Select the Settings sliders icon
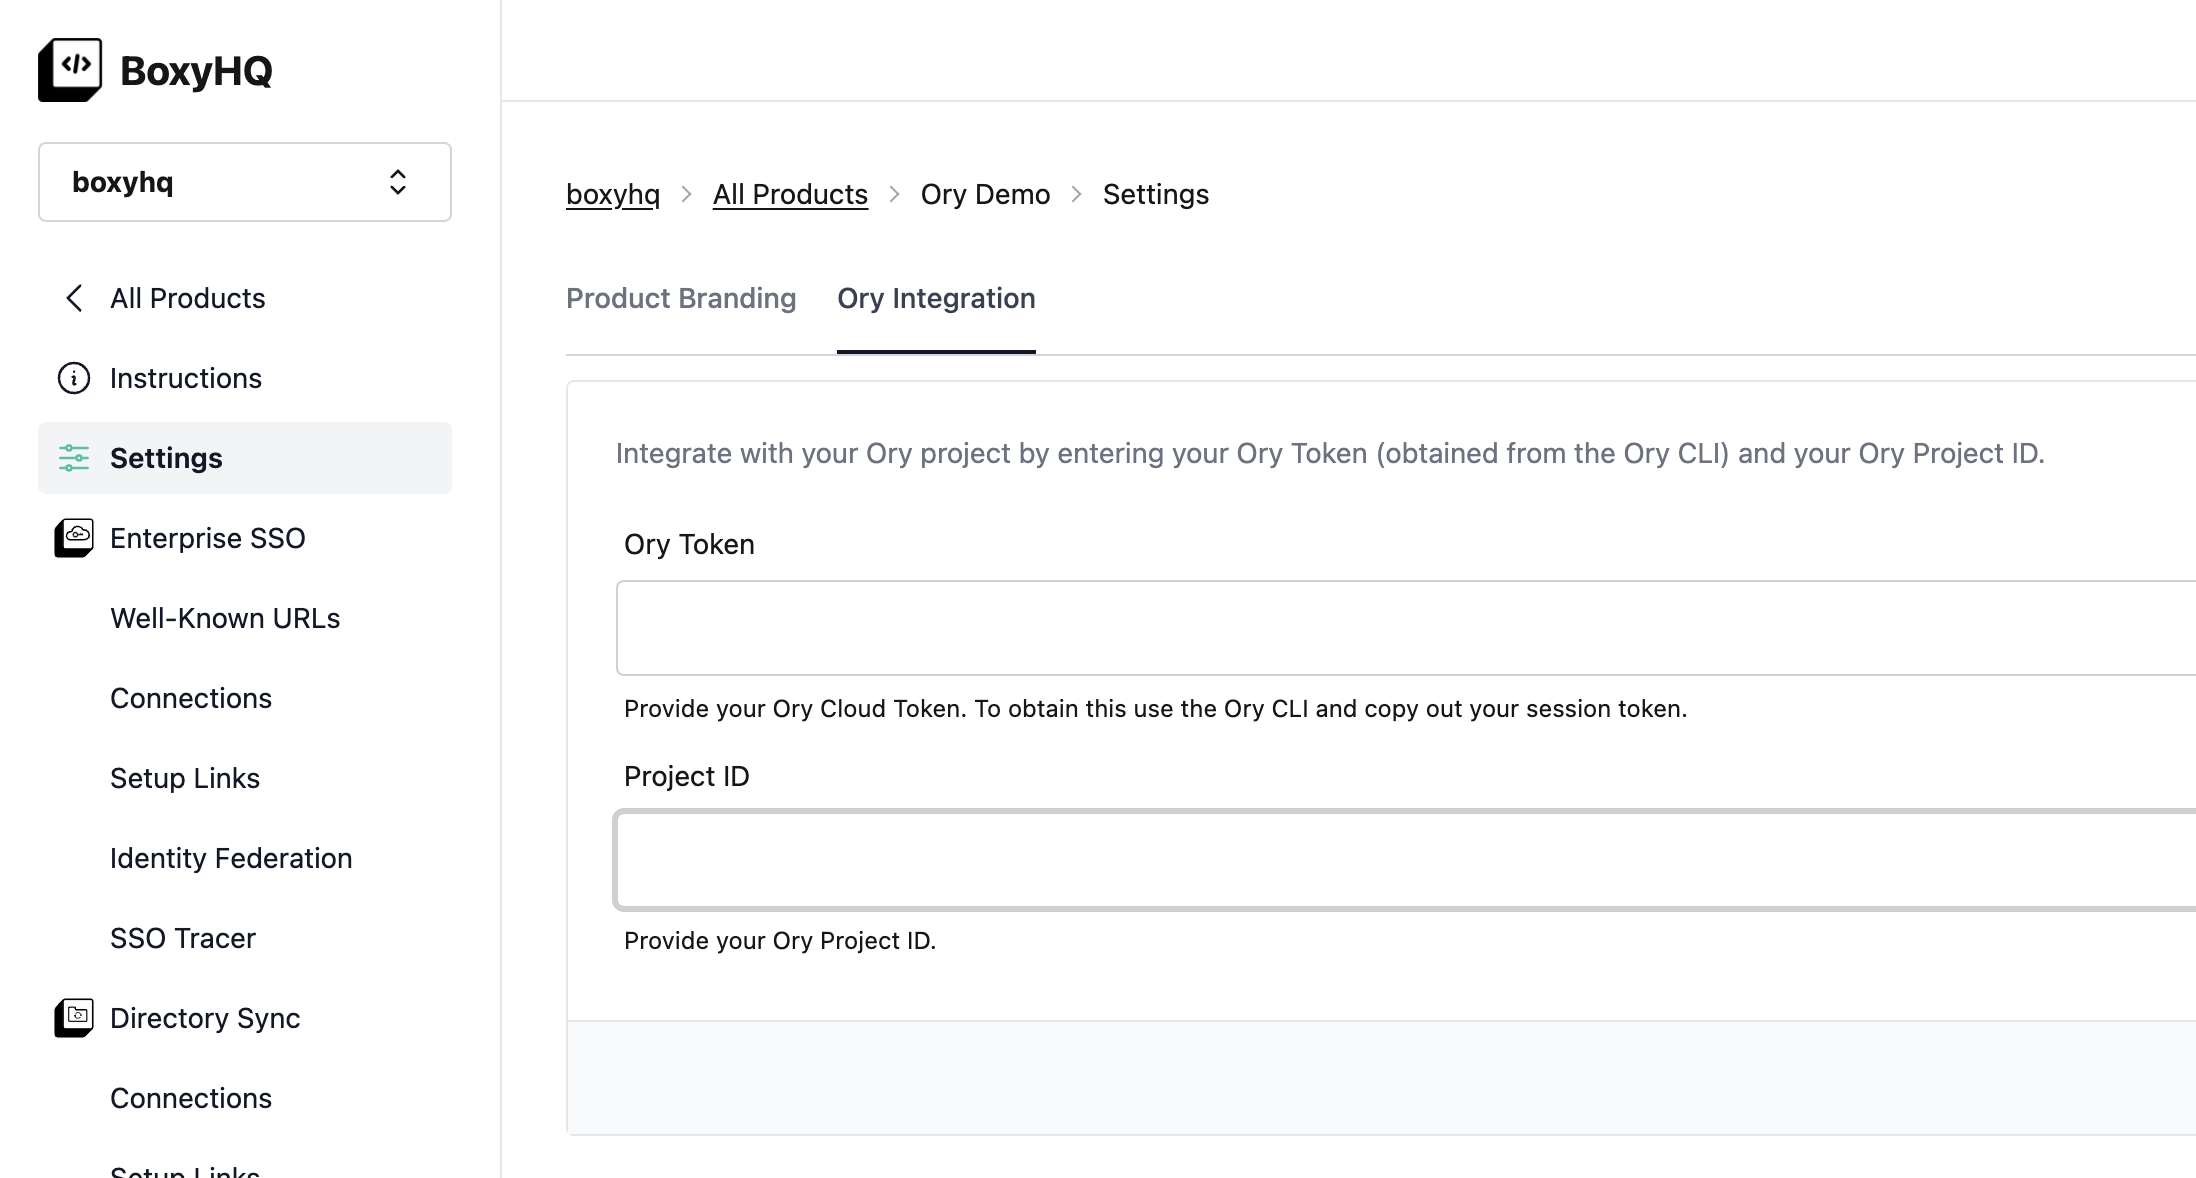Screen dimensions: 2196x1178 point(73,458)
